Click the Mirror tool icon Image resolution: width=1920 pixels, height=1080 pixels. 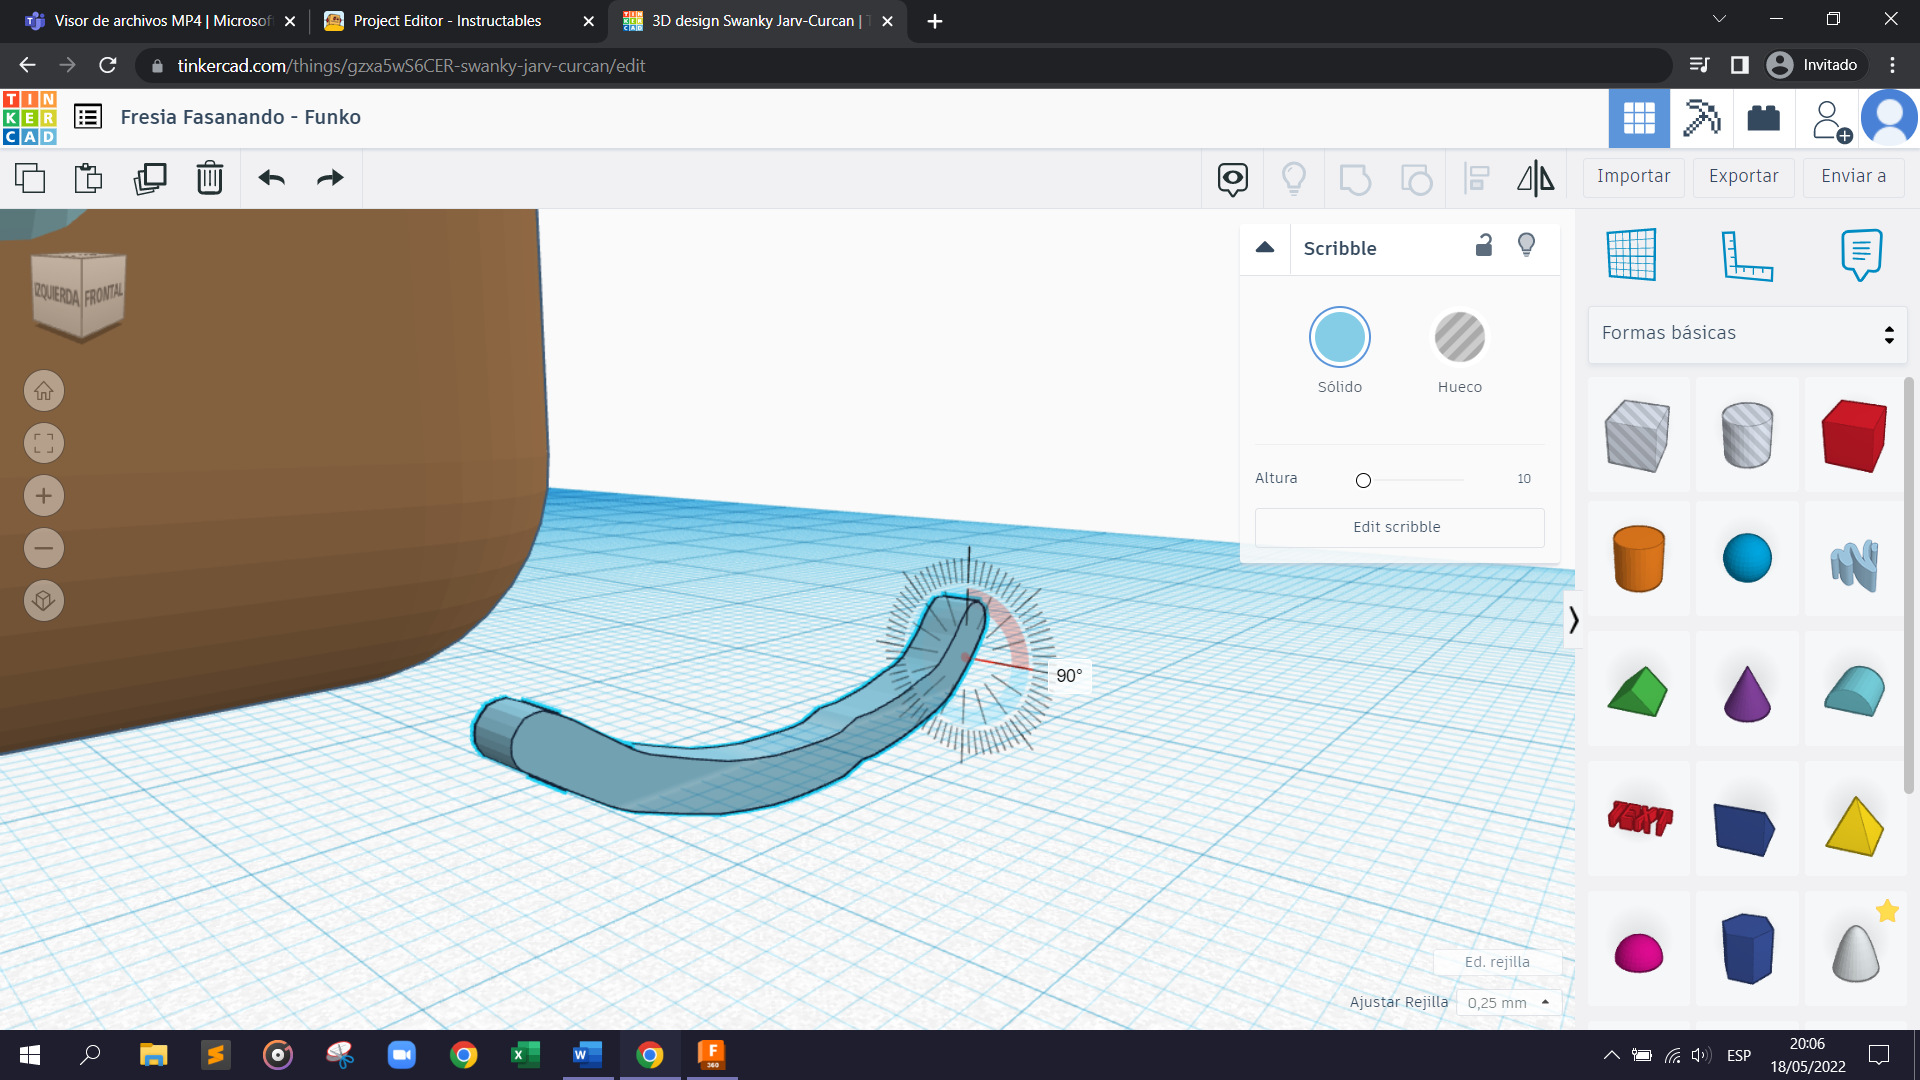pyautogui.click(x=1535, y=178)
